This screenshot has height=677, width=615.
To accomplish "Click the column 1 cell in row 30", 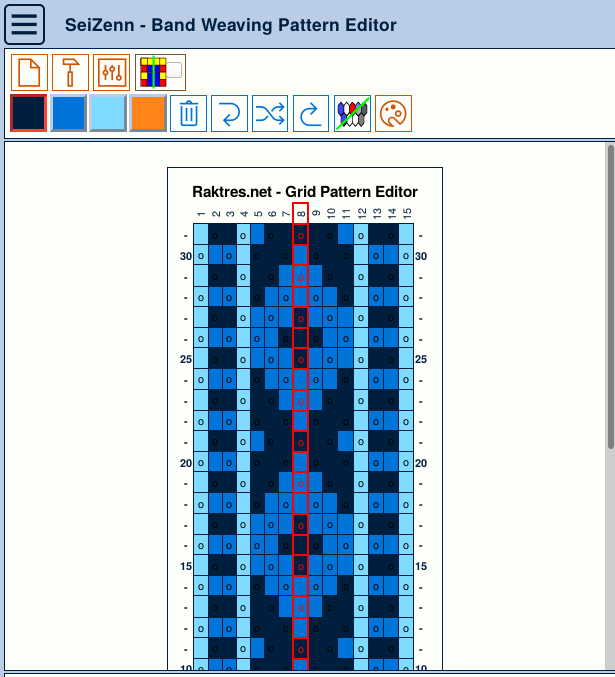I will [x=201, y=256].
